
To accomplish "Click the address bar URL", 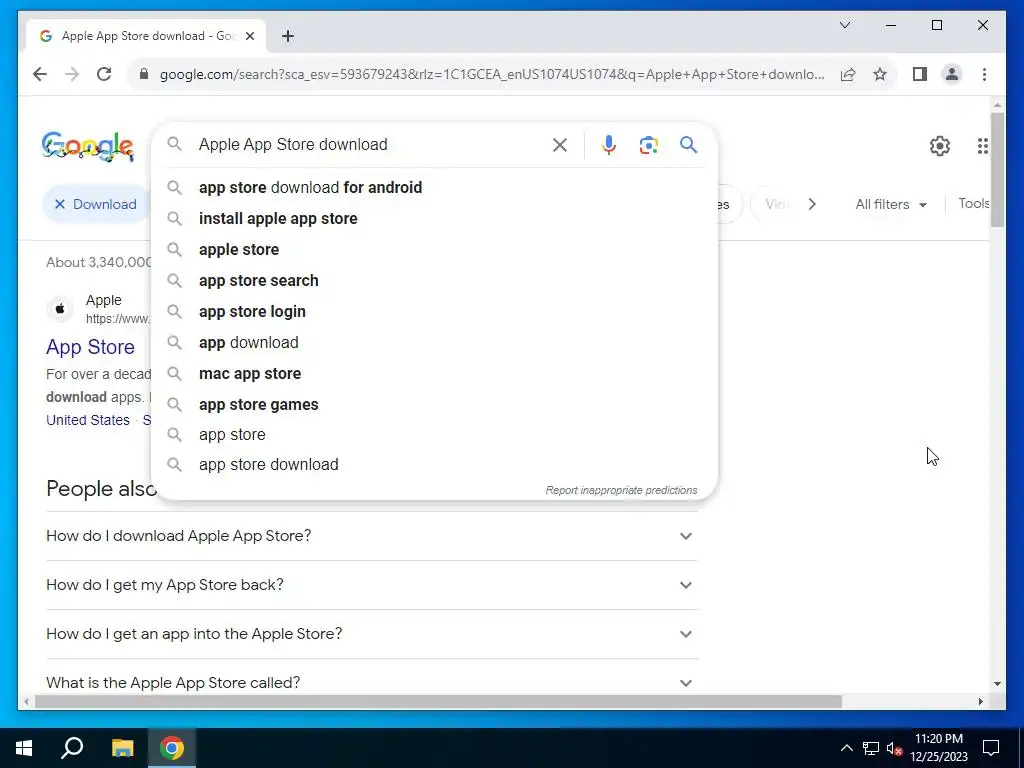I will click(491, 74).
